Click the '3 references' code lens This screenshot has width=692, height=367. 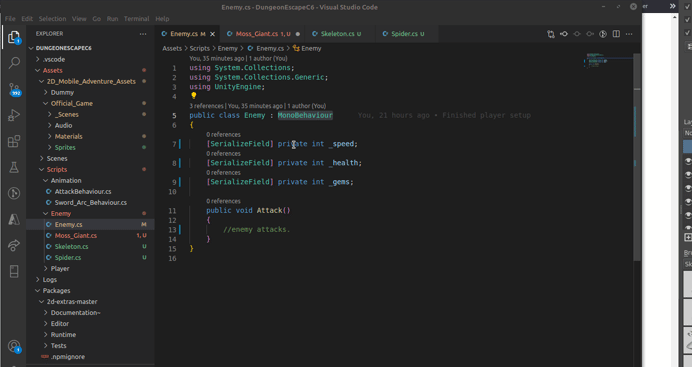206,106
